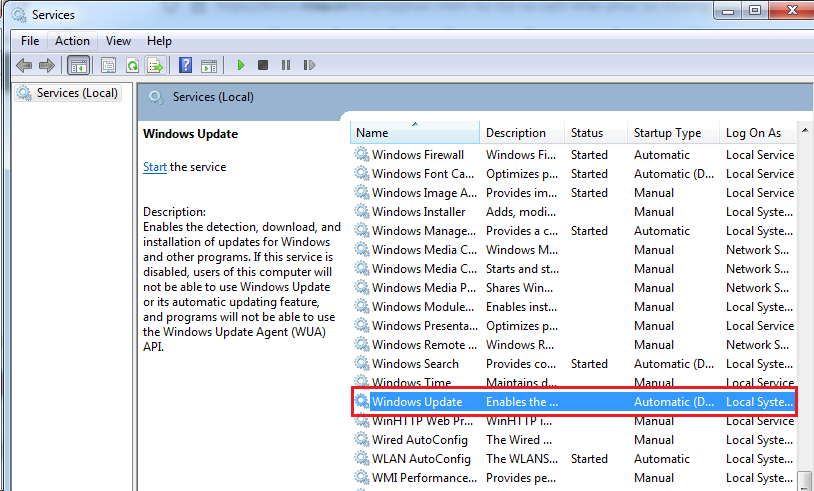Image resolution: width=814 pixels, height=491 pixels.
Task: Select the Windows Search service row
Action: [x=574, y=364]
